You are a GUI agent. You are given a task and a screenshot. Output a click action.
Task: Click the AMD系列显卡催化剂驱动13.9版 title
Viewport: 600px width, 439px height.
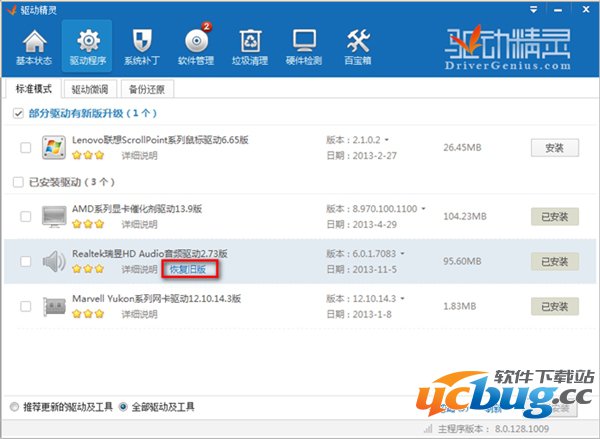[x=137, y=209]
